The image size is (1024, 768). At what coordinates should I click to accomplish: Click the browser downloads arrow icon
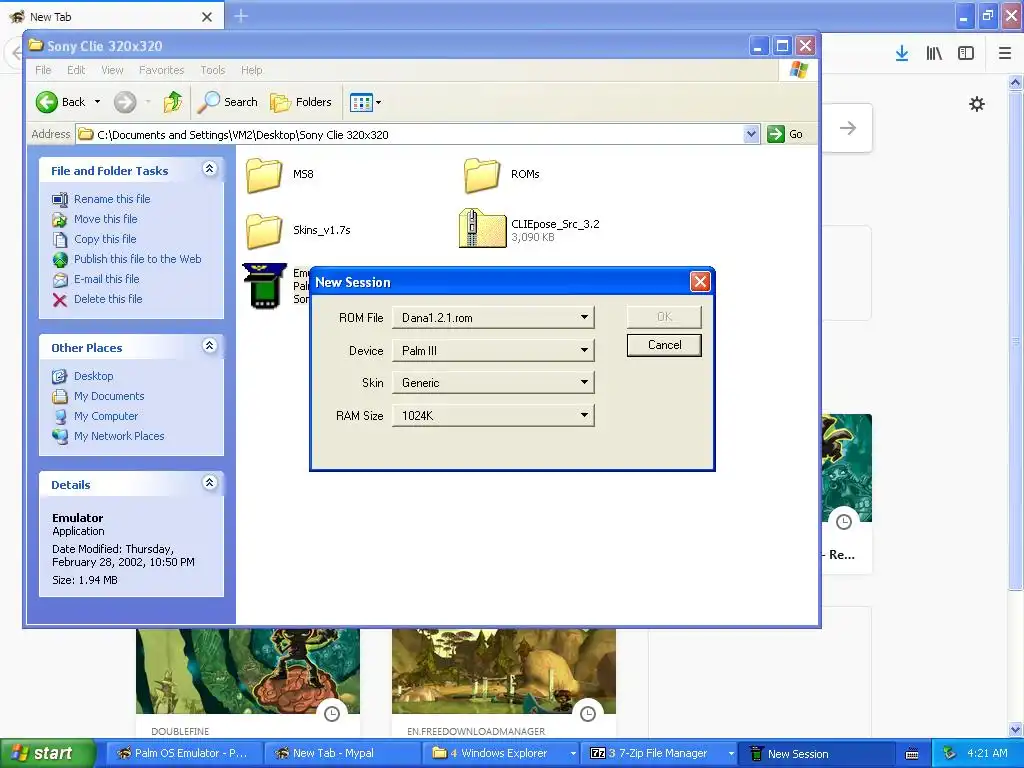click(902, 54)
